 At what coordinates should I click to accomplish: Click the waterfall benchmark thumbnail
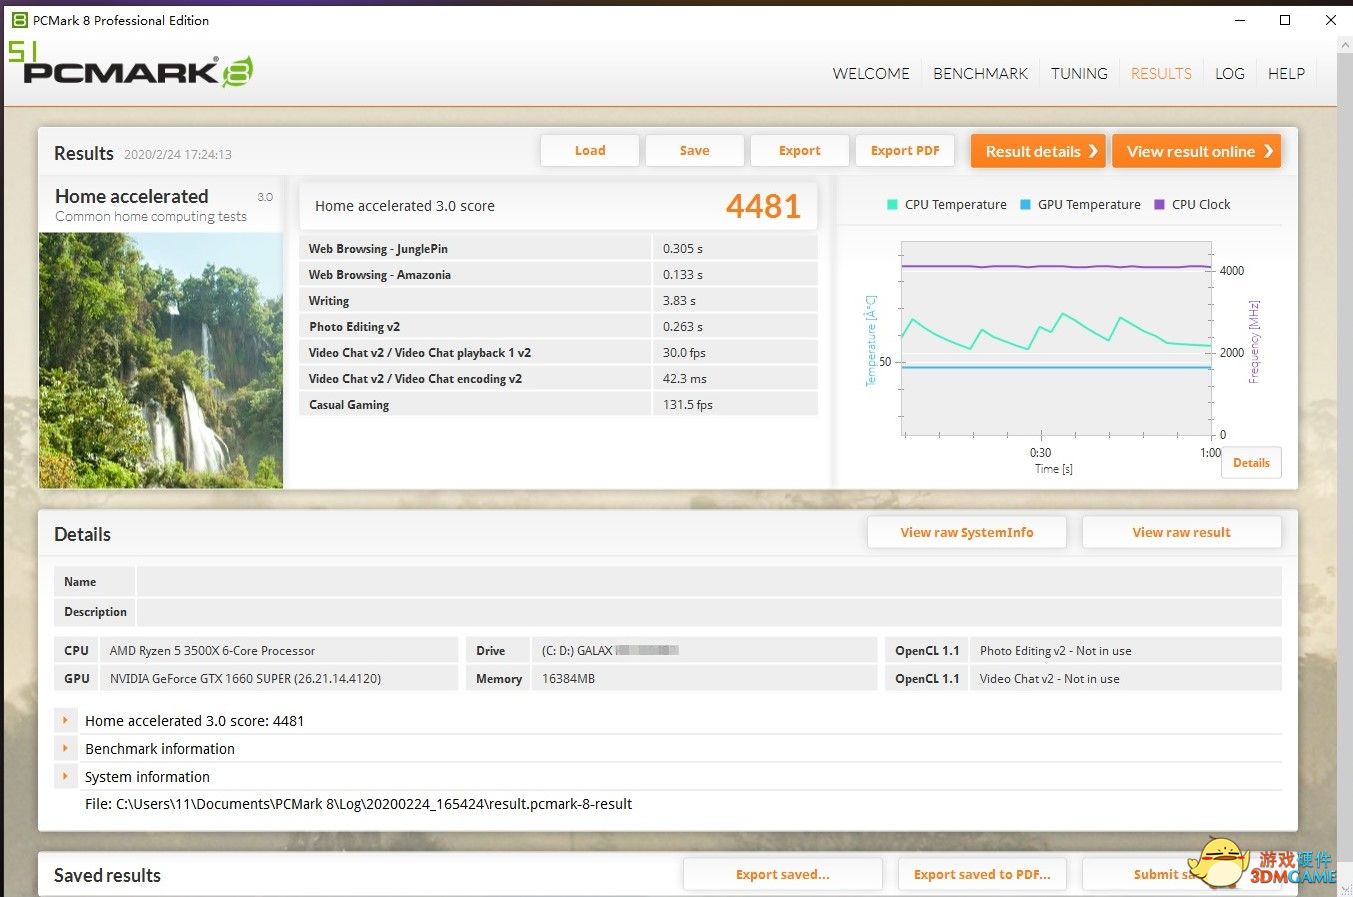click(x=161, y=360)
